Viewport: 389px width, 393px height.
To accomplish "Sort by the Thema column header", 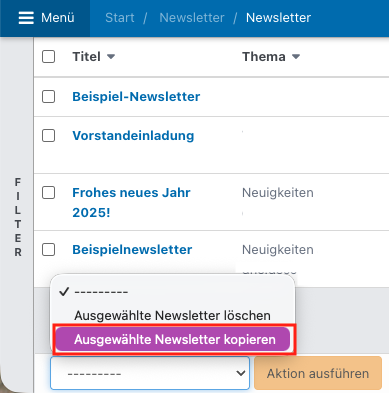I will click(271, 57).
